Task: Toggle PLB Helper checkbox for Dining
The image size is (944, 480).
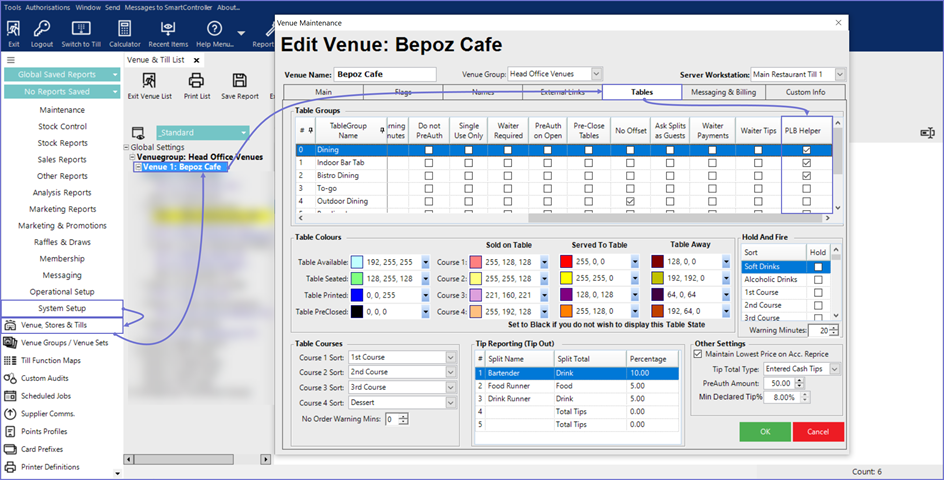Action: point(806,149)
